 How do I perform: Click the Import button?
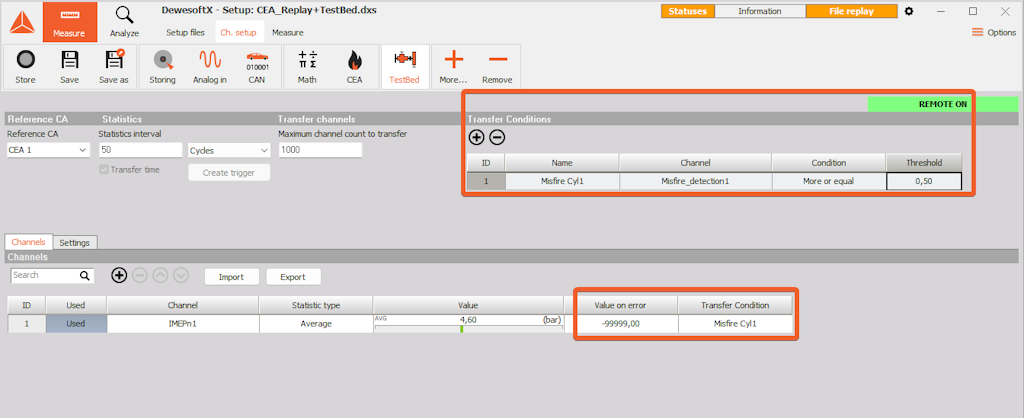[x=231, y=277]
